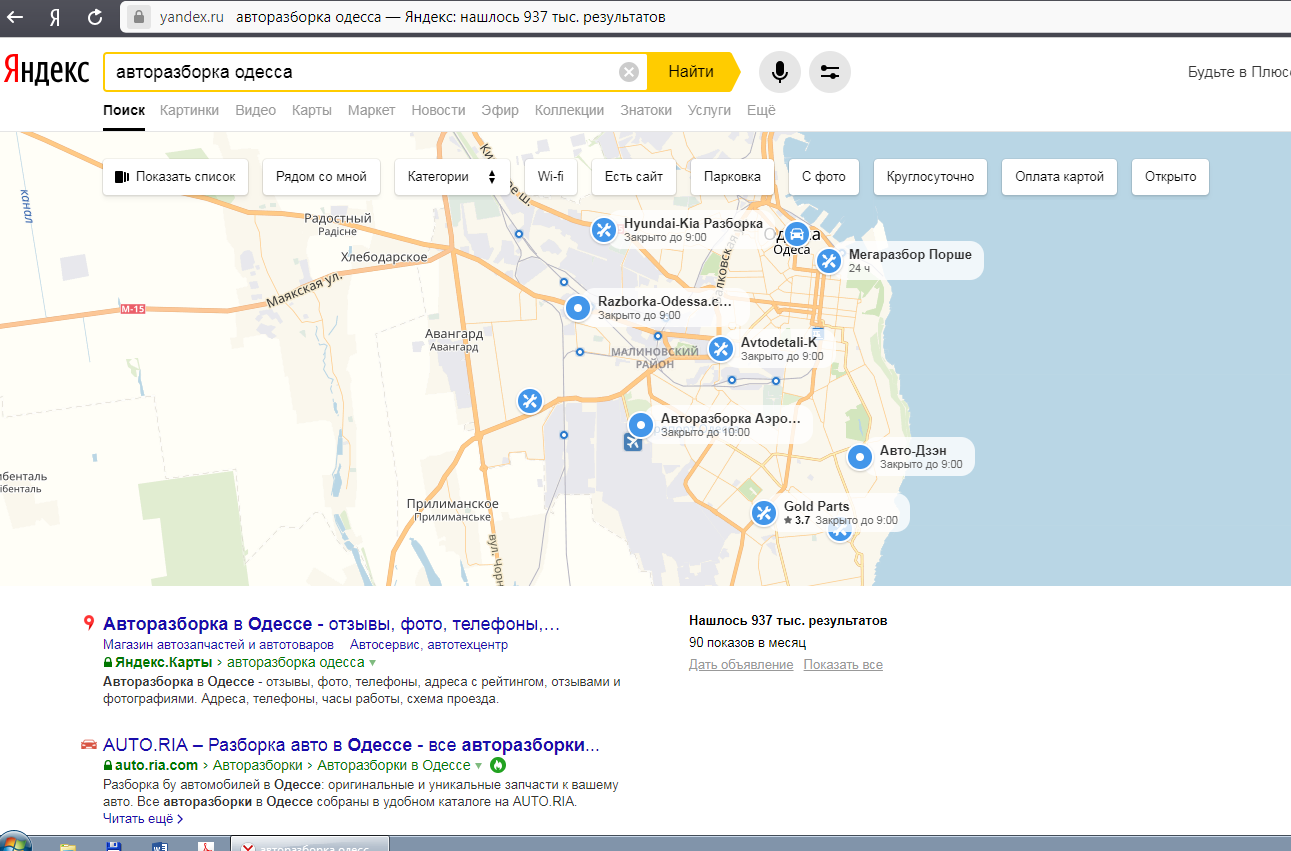The height and width of the screenshot is (851, 1291).
Task: Open the Магазин автозапчастей и автотоваров link
Action: coord(218,645)
